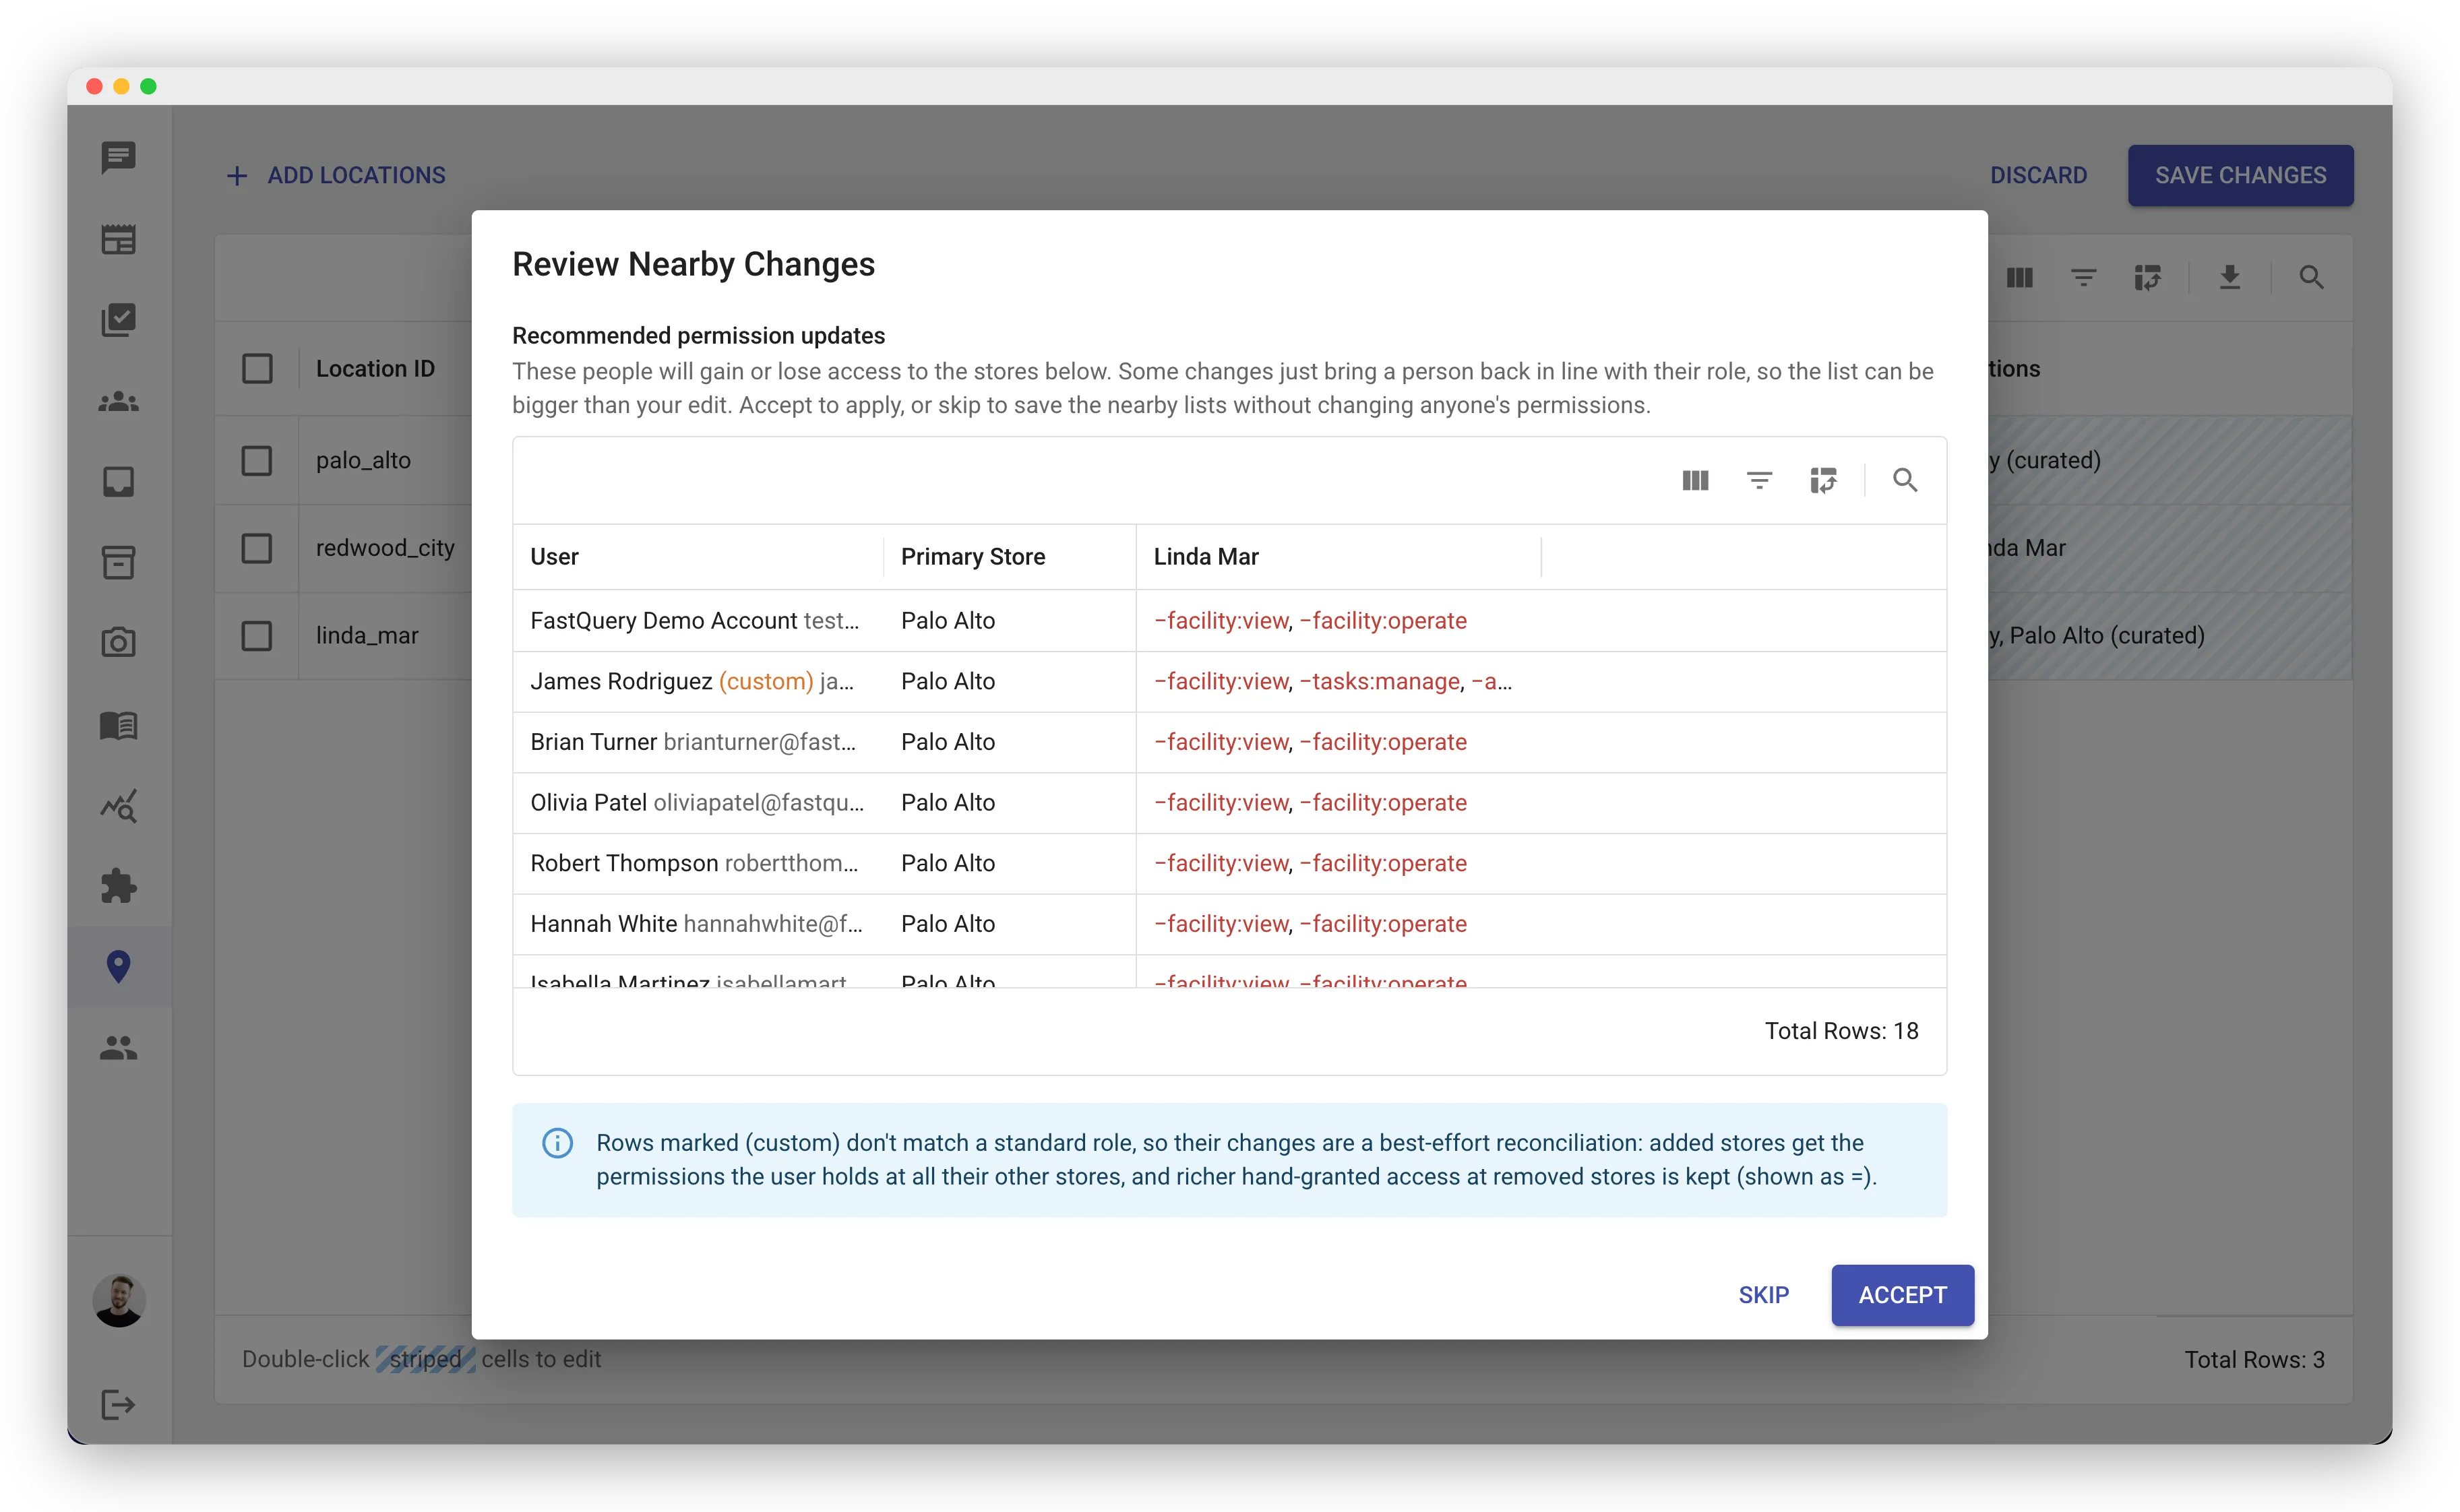Click the Total Rows: 3 footer text
Image resolution: width=2460 pixels, height=1512 pixels.
pos(2254,1360)
